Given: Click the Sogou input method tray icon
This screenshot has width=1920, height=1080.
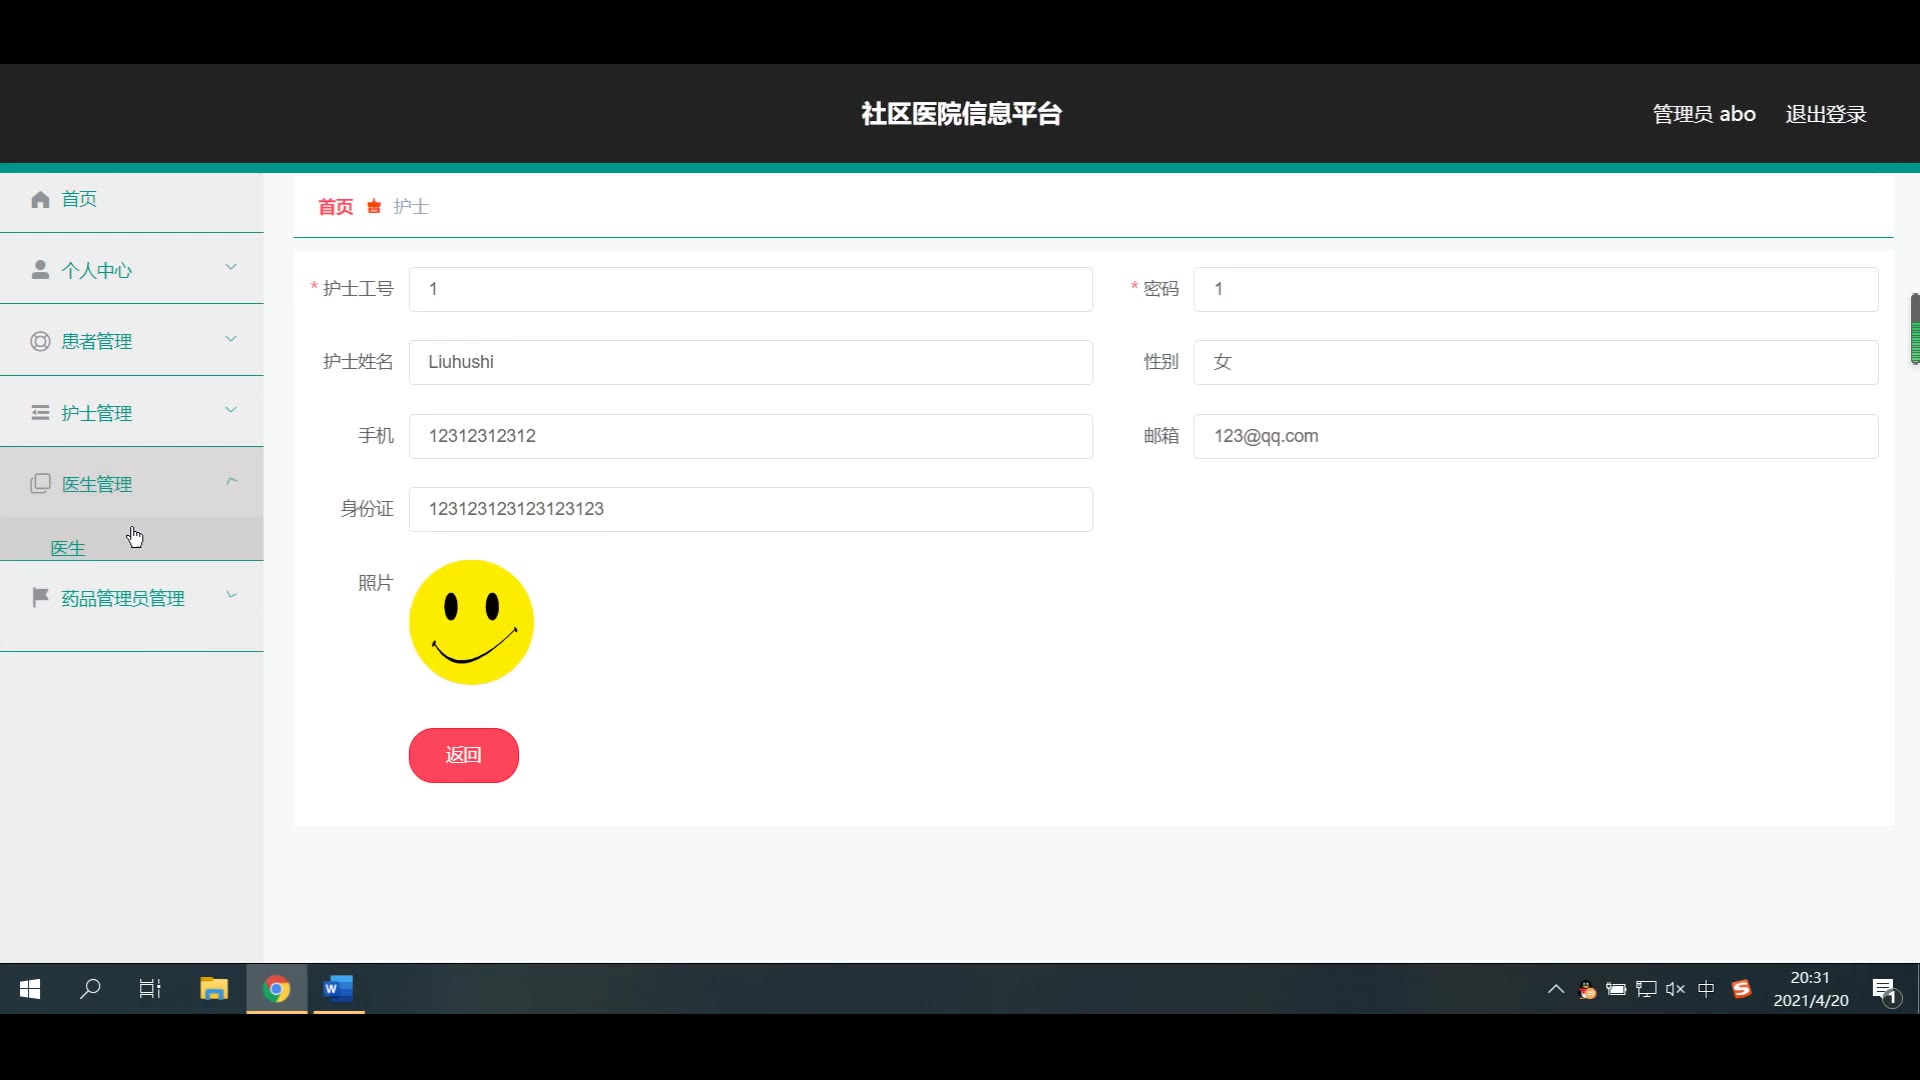Looking at the screenshot, I should pos(1741,989).
